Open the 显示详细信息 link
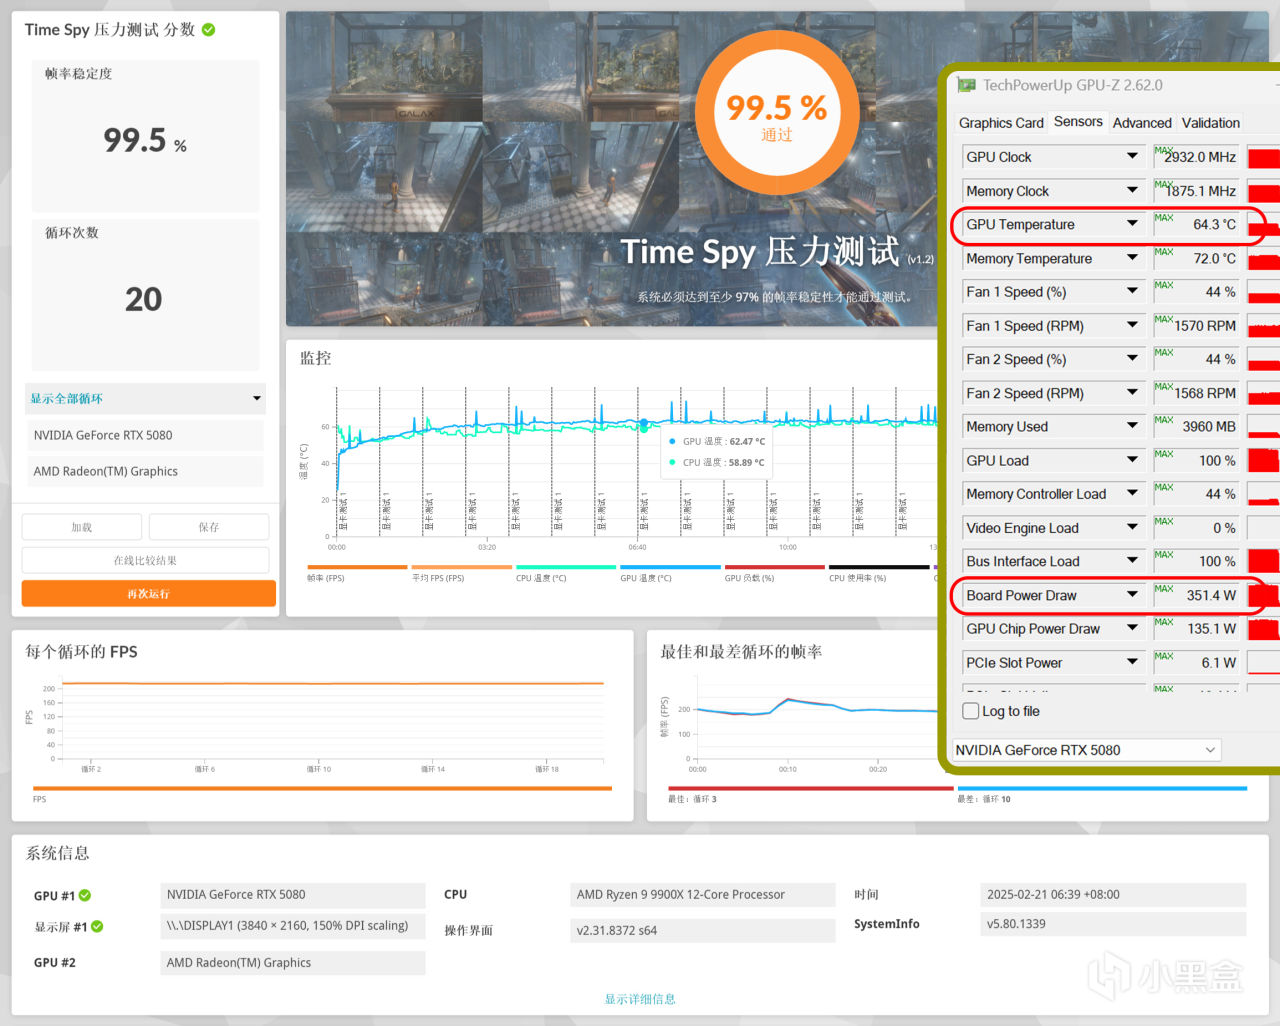This screenshot has height=1026, width=1280. 640,999
